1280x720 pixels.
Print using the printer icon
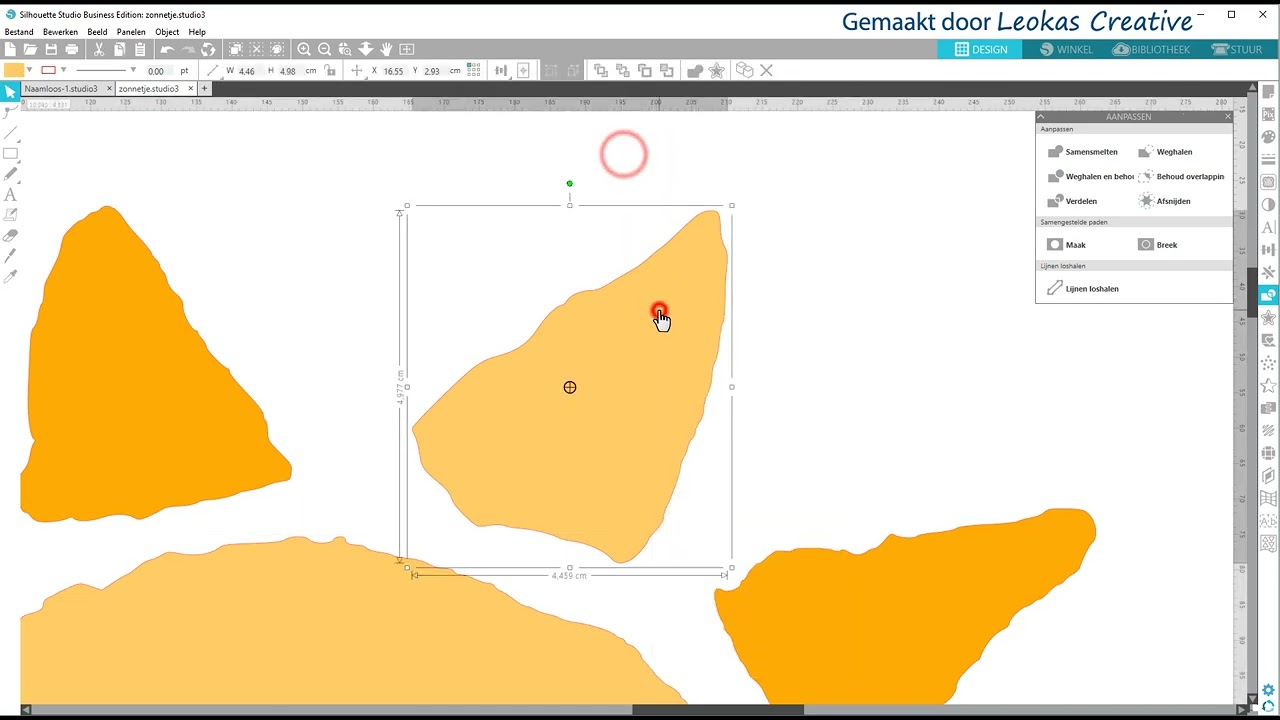[x=72, y=49]
